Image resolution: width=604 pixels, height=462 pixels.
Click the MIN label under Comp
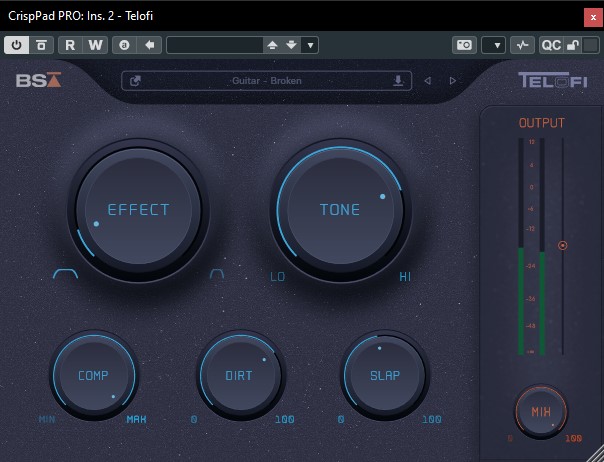click(x=47, y=419)
